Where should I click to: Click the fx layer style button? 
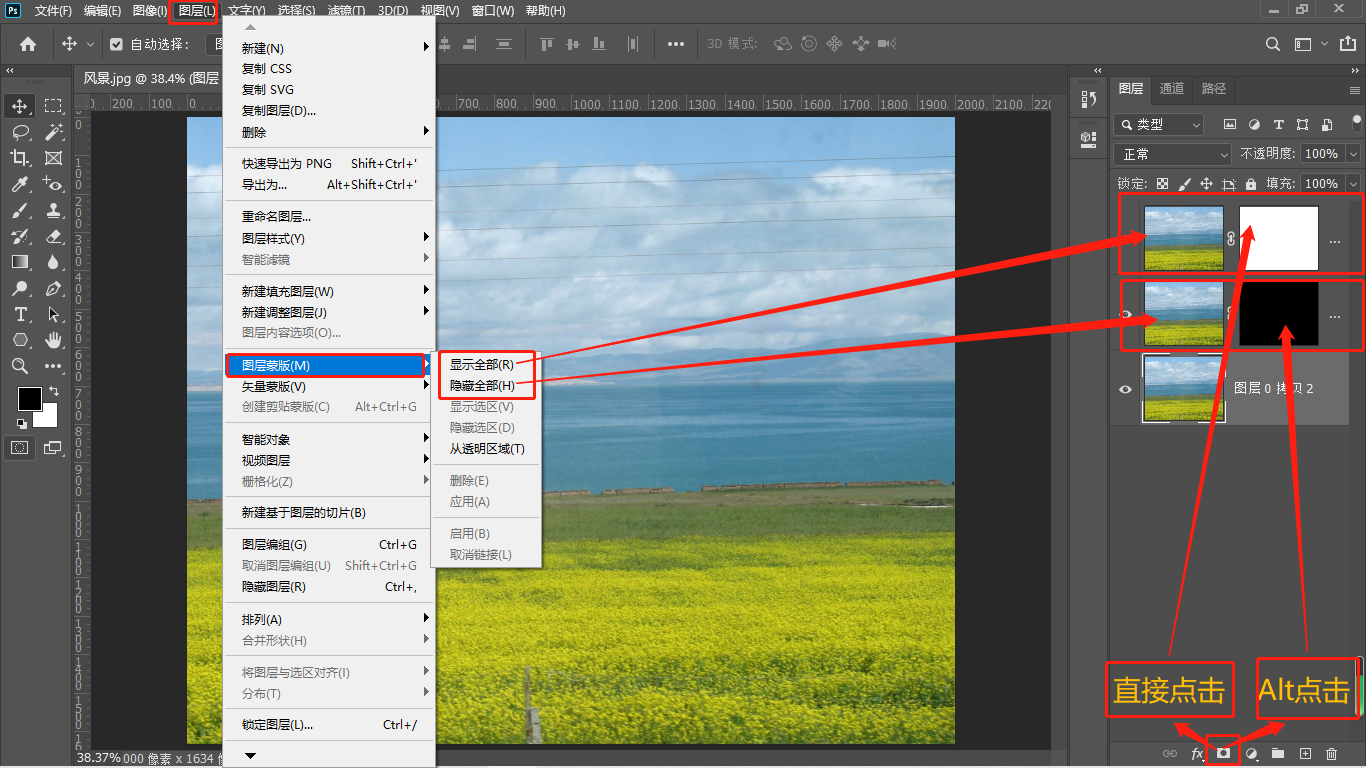point(1197,753)
